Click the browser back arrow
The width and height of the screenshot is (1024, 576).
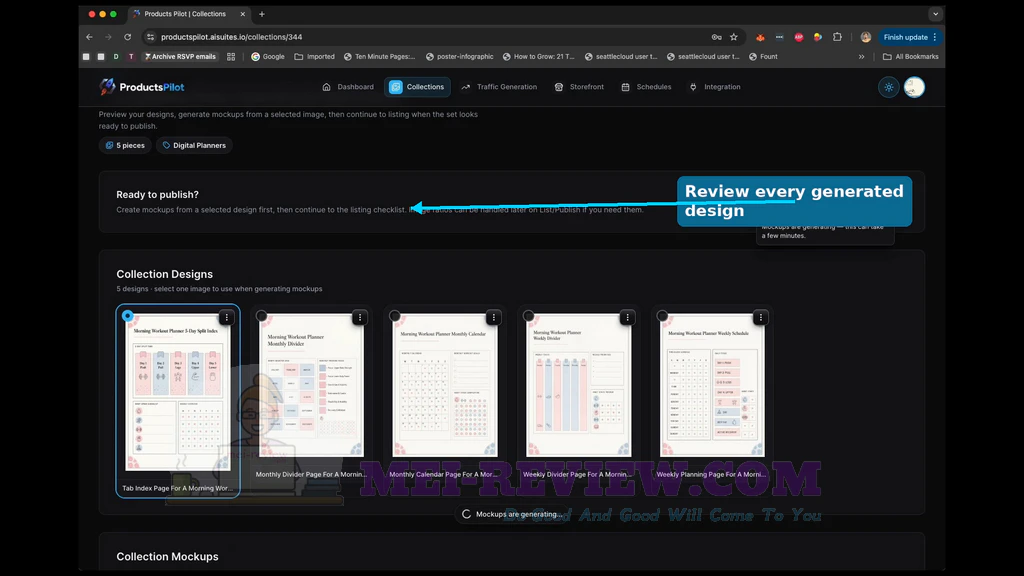[x=89, y=37]
